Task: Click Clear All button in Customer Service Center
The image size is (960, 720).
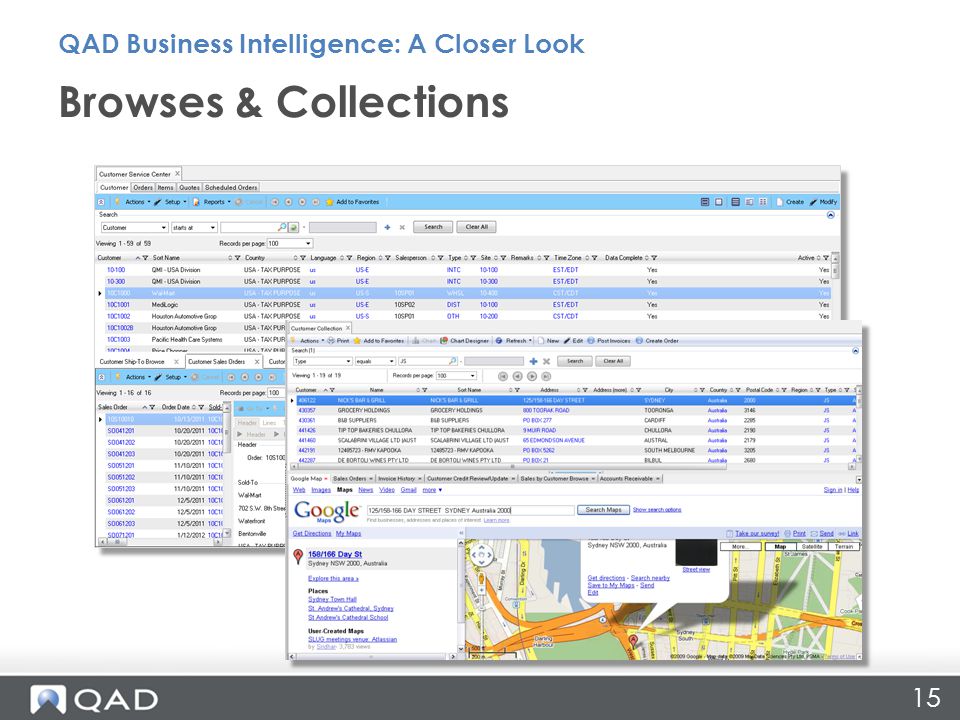Action: click(x=476, y=227)
